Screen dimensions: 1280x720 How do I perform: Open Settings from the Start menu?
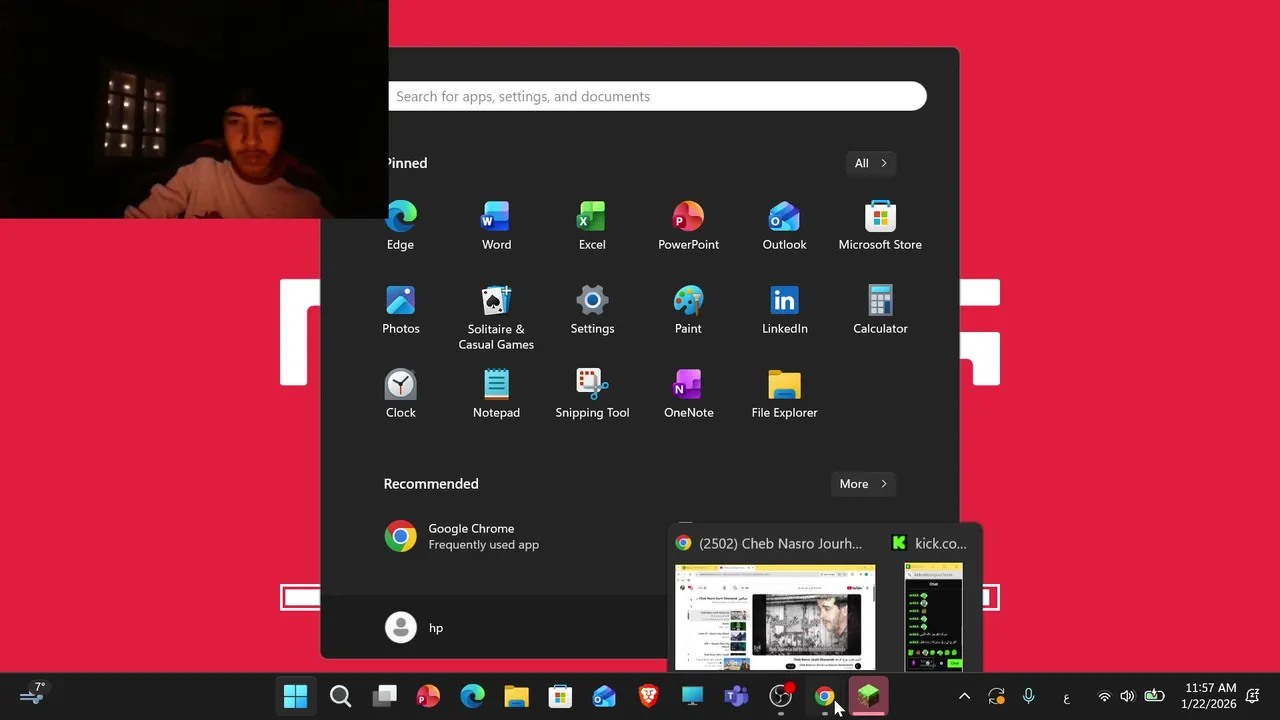click(592, 310)
